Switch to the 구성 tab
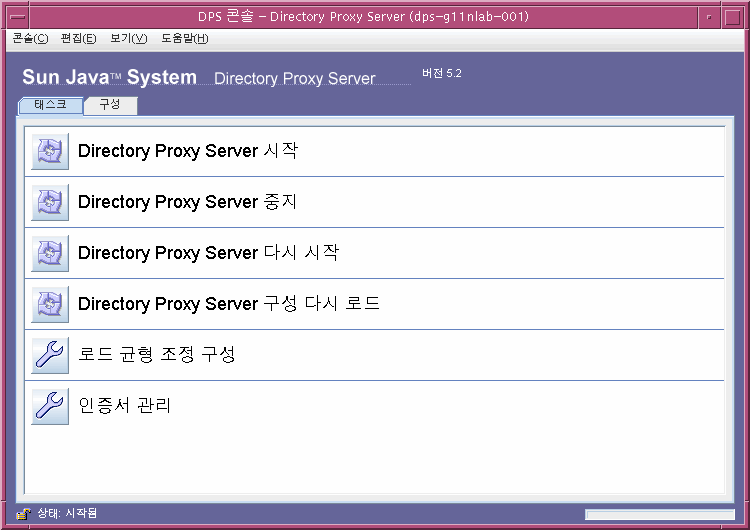 [x=110, y=105]
